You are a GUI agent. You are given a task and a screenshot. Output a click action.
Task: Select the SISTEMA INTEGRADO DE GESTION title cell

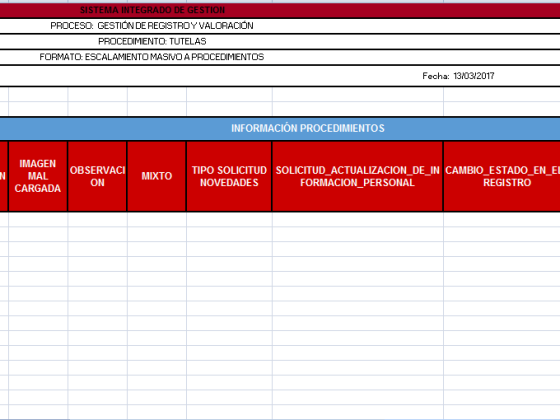(x=280, y=10)
